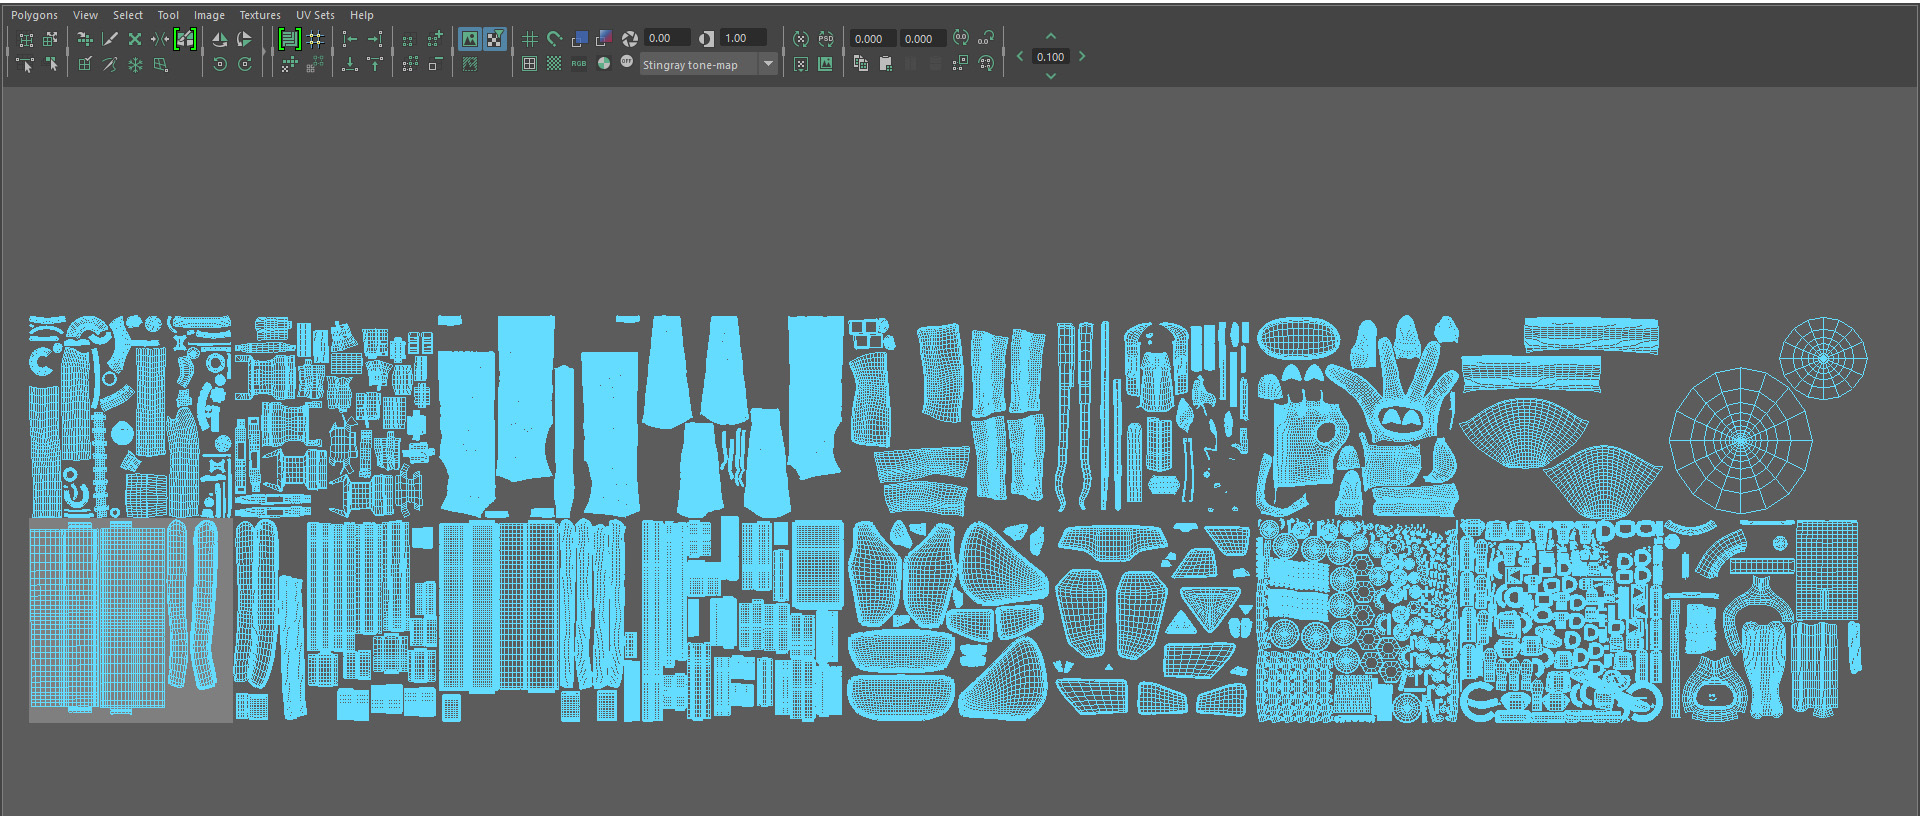Click the Align UVs to left icon

(349, 39)
